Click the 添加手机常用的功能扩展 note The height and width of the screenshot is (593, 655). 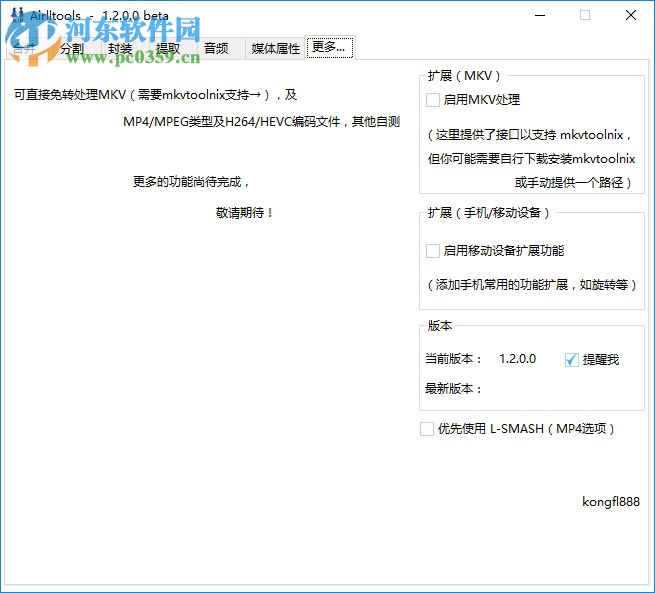pyautogui.click(x=532, y=285)
